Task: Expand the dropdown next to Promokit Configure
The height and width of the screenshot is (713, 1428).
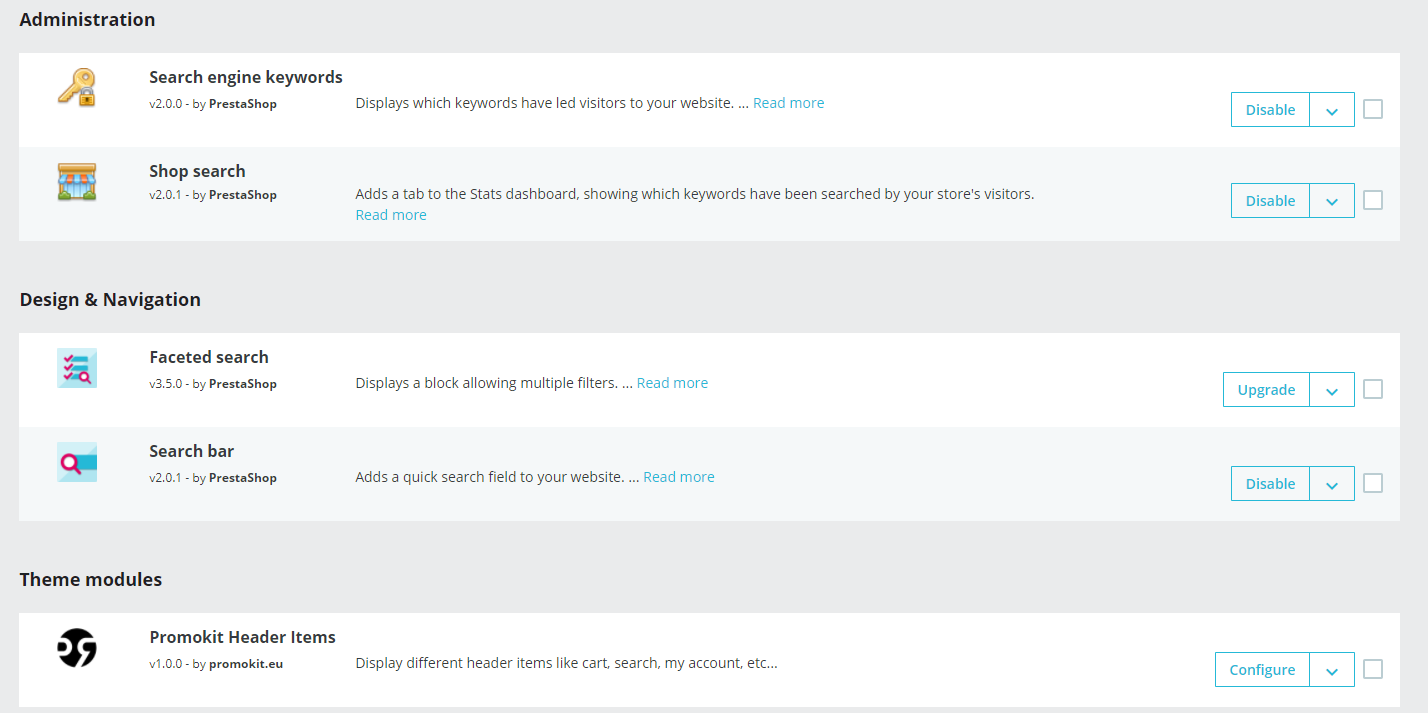Action: [x=1332, y=670]
